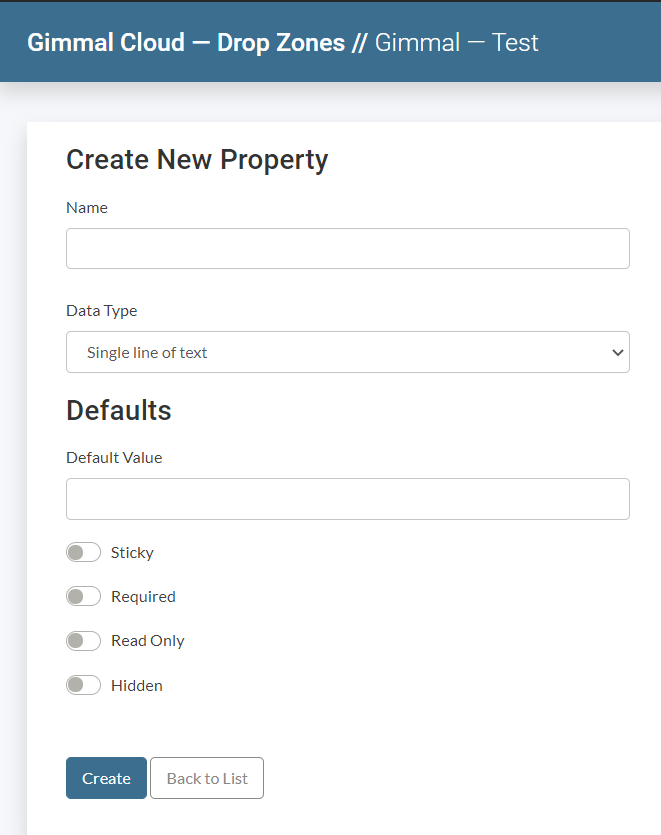Image resolution: width=661 pixels, height=835 pixels.
Task: Click the Defaults section heading
Action: pos(119,411)
